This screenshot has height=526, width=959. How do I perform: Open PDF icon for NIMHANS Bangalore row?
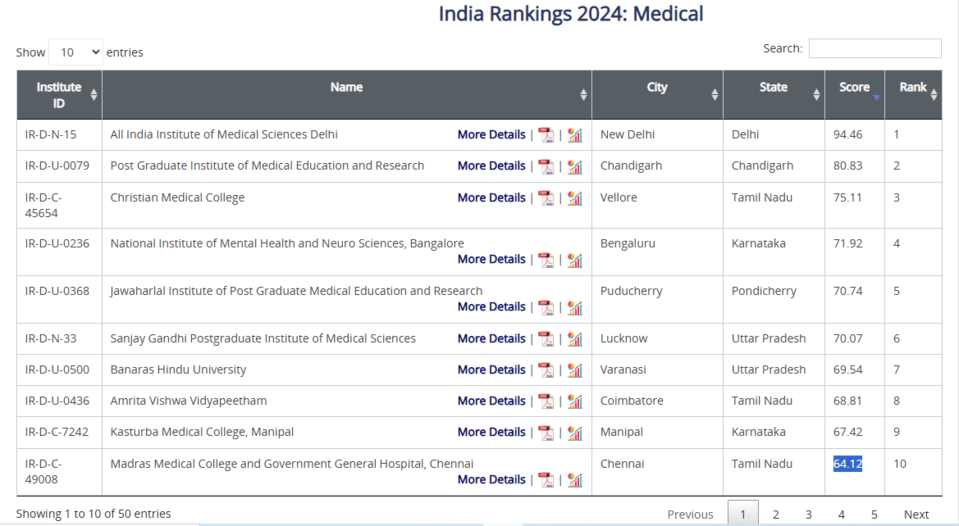(x=546, y=260)
